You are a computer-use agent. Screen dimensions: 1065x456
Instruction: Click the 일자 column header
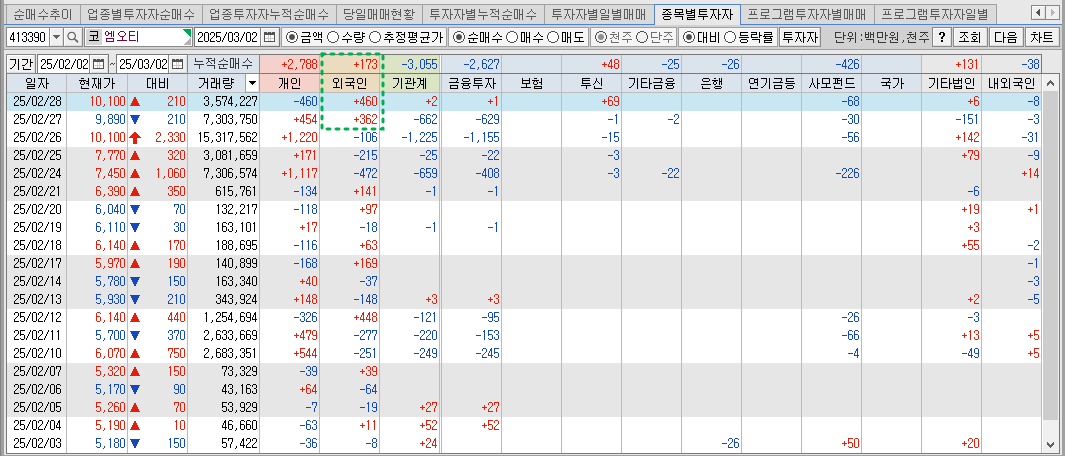(x=37, y=84)
